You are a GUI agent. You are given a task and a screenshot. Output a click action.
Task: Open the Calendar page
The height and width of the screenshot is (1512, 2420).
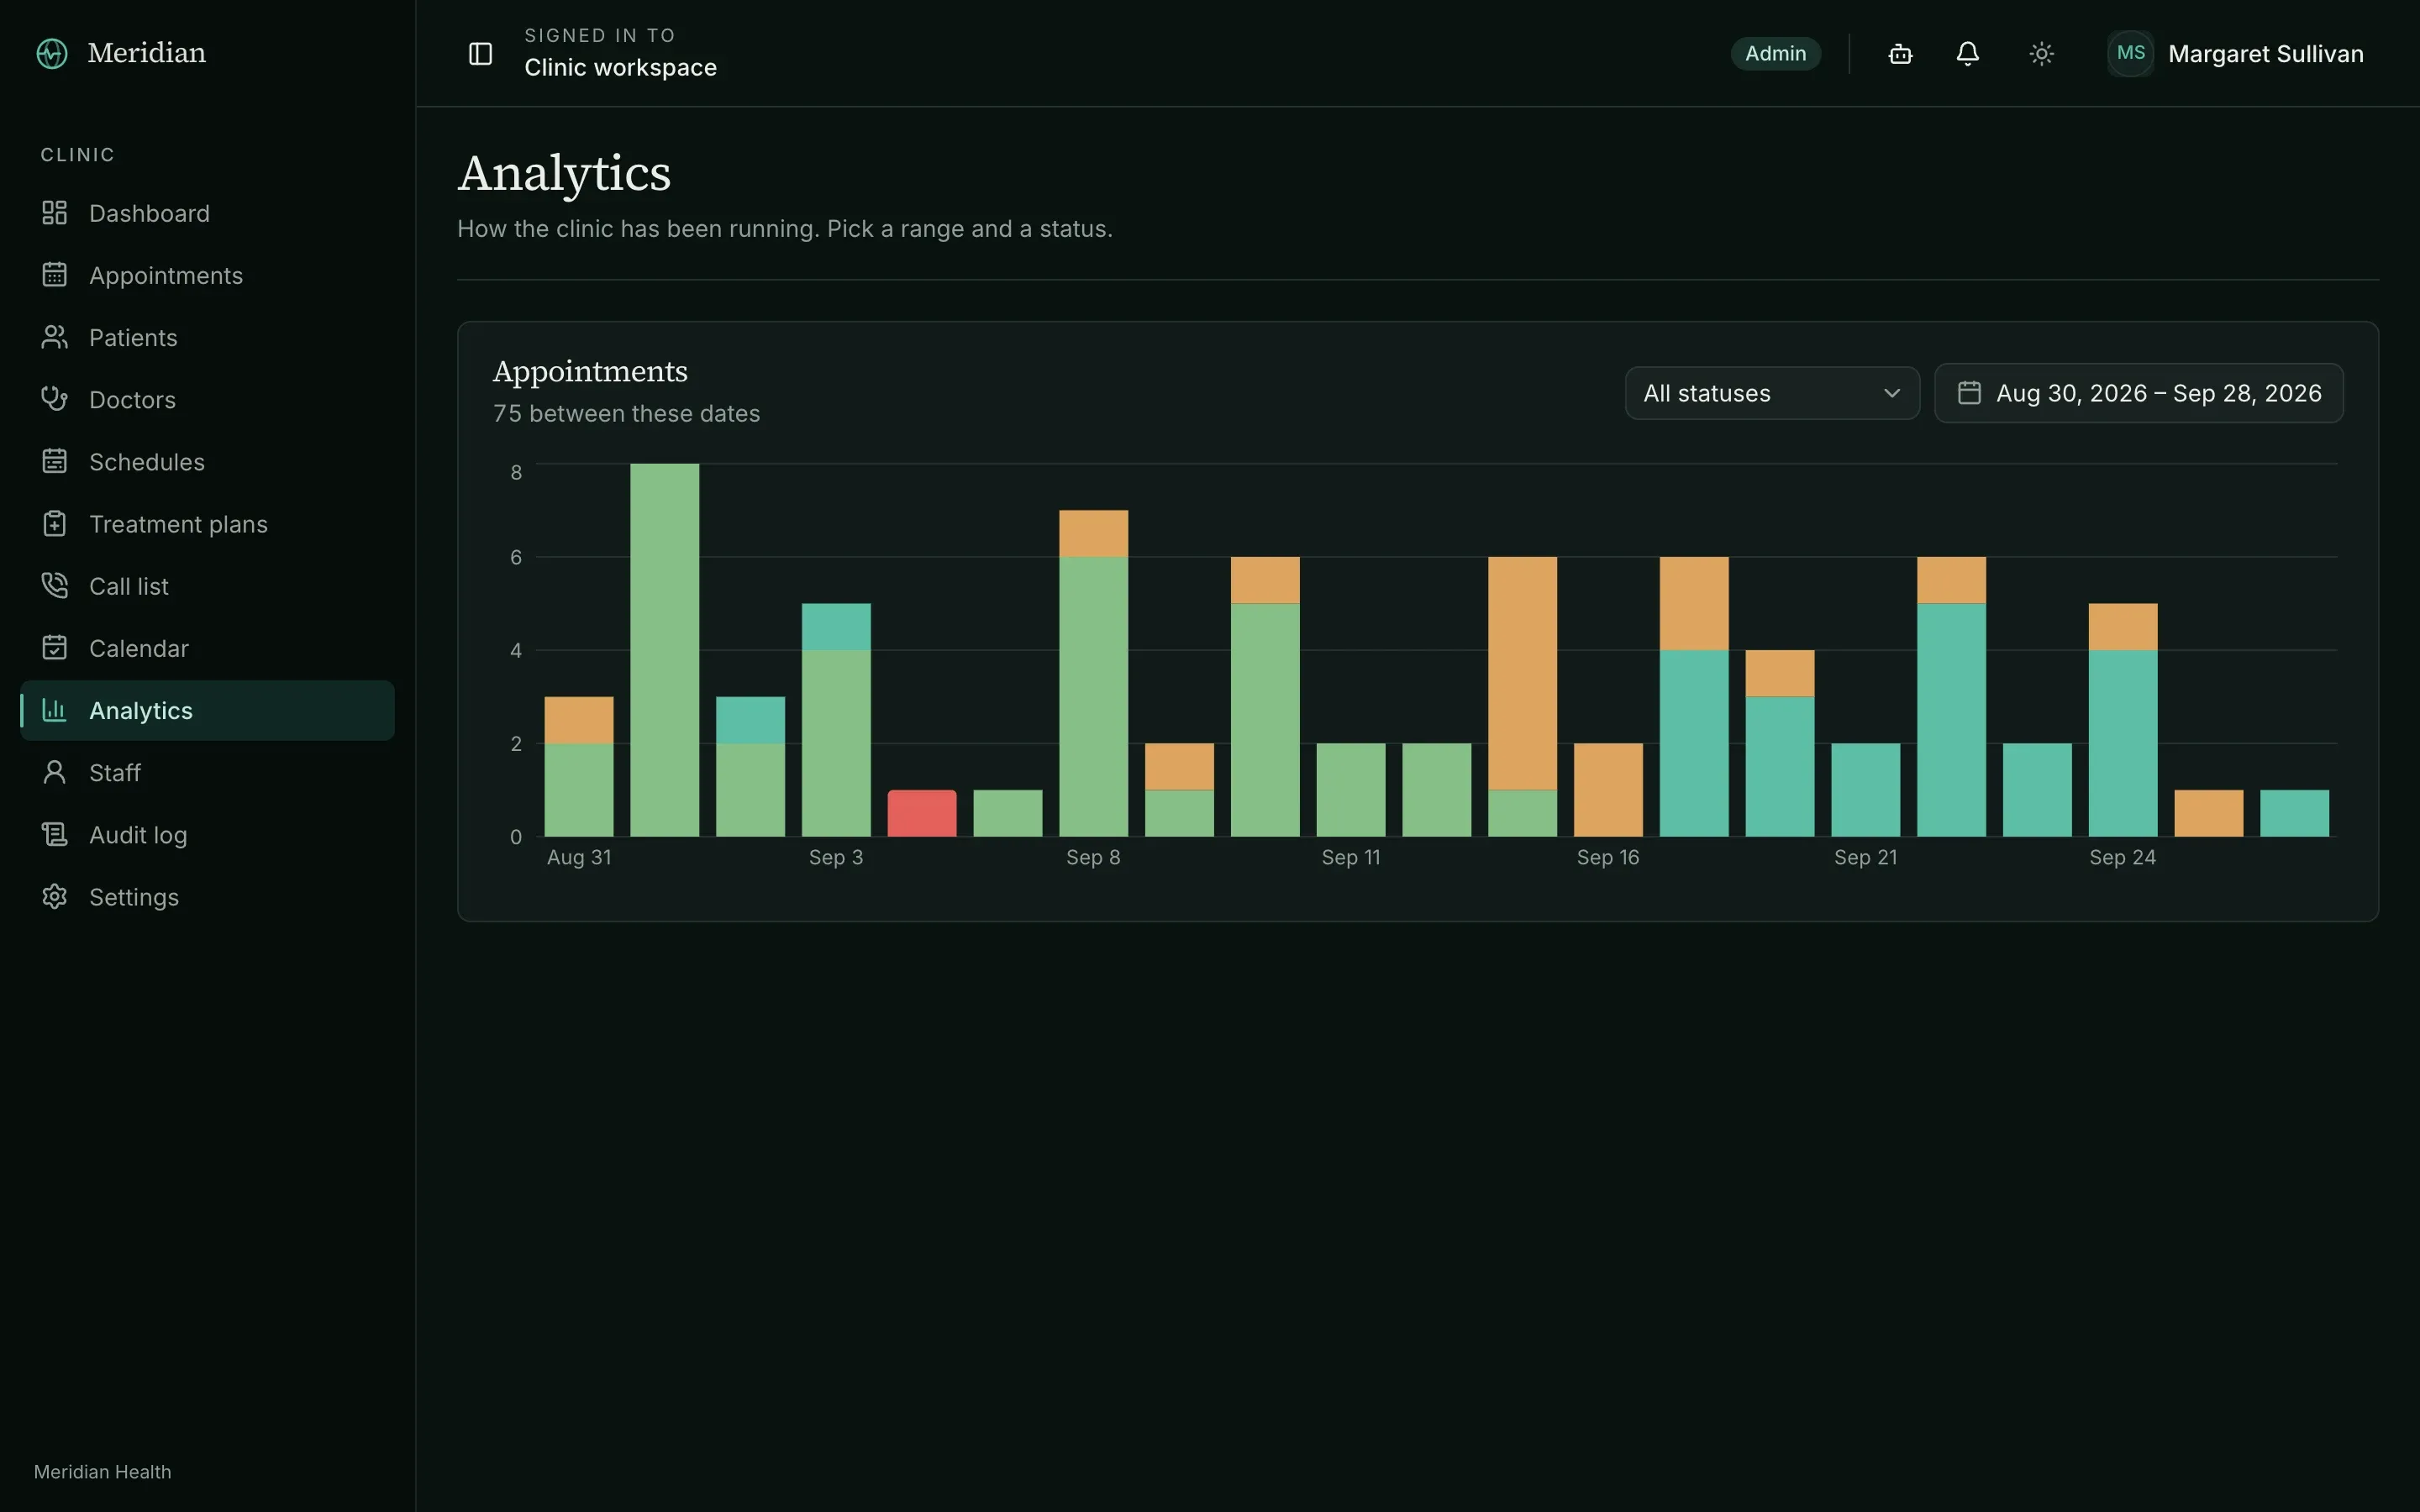pyautogui.click(x=207, y=648)
